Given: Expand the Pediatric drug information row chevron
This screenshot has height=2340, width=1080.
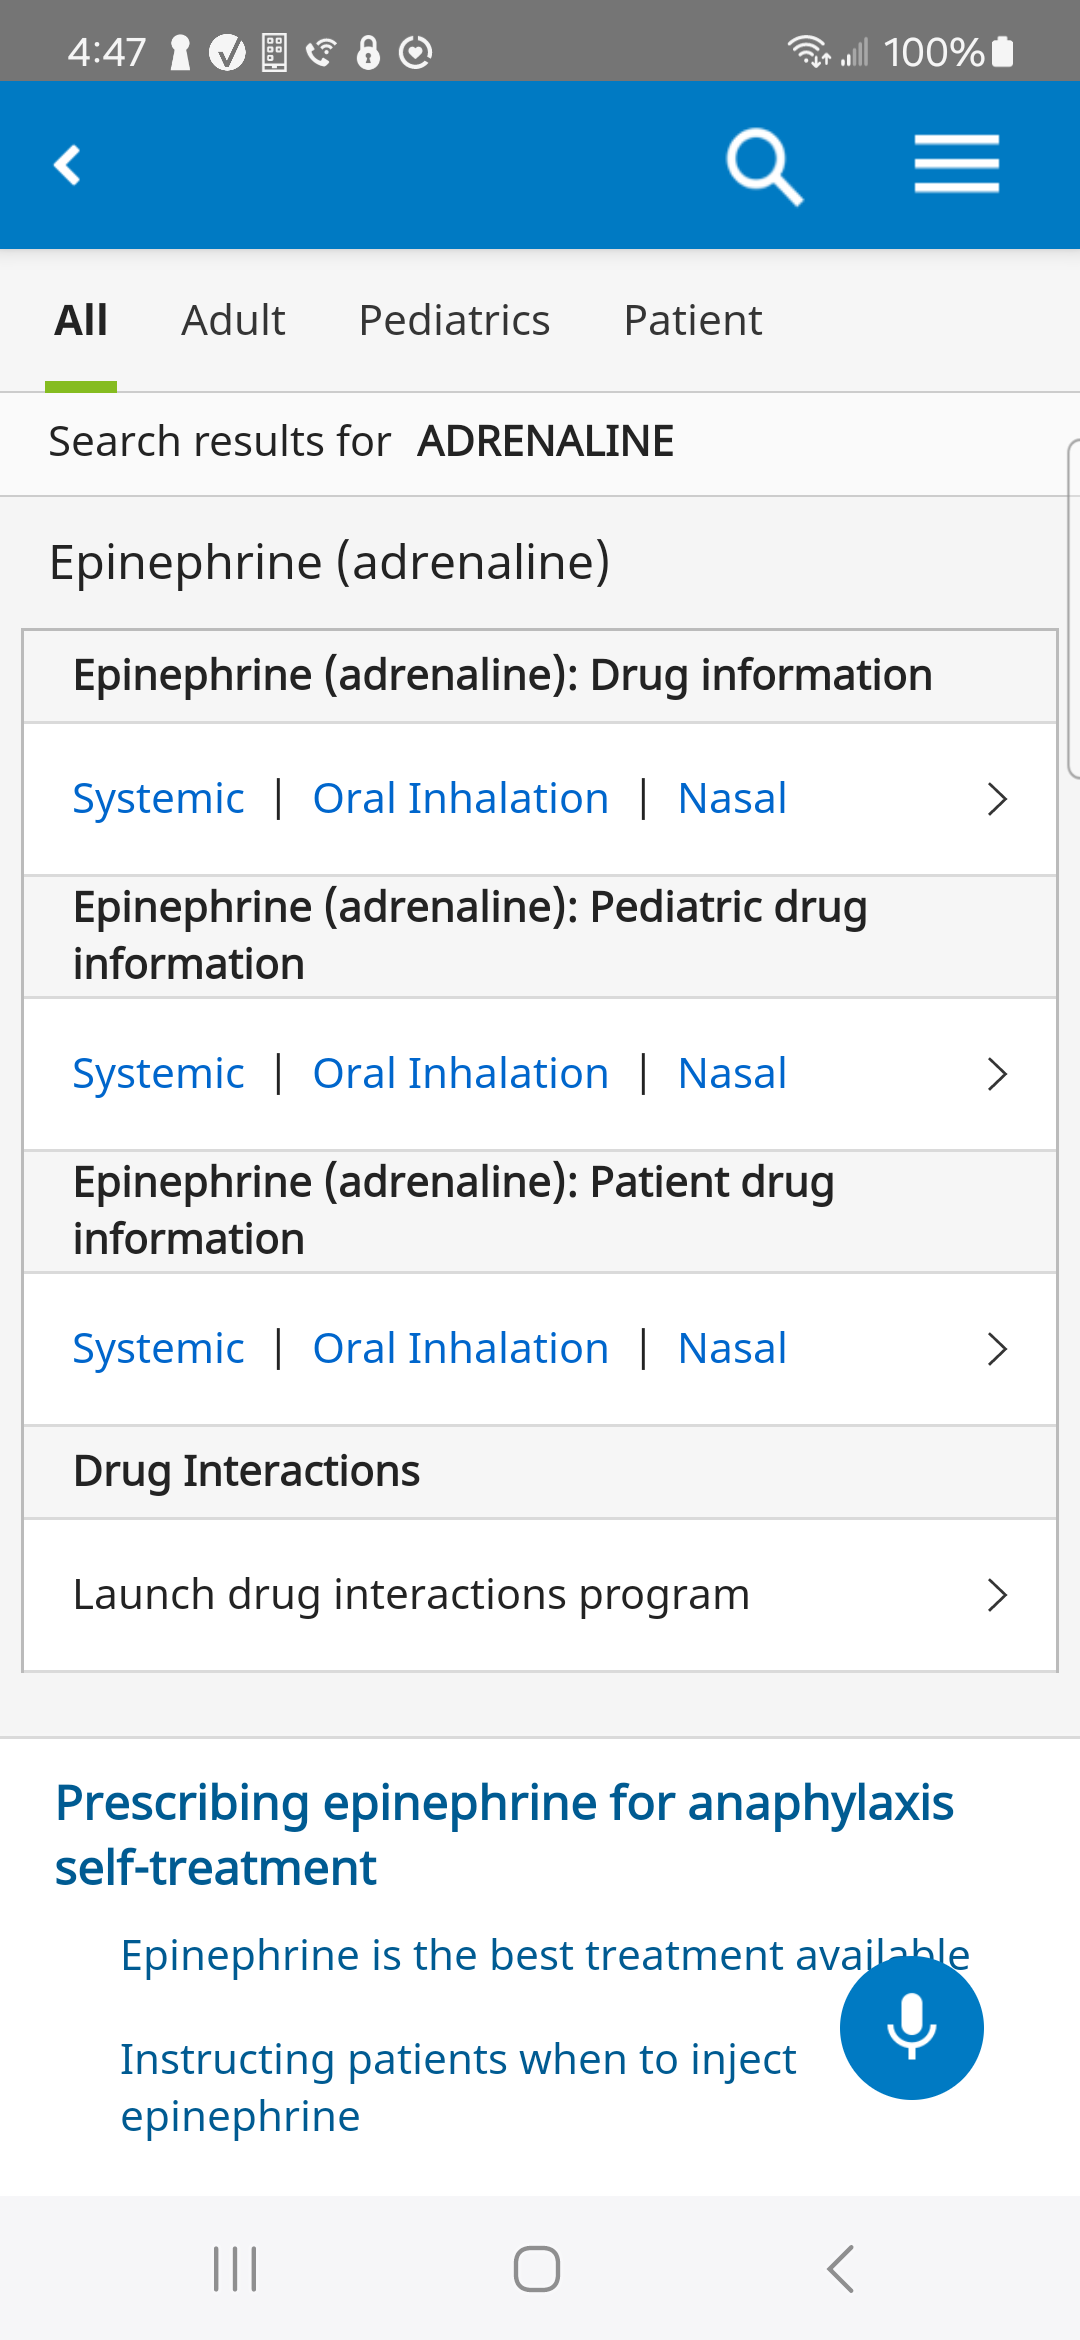Looking at the screenshot, I should click(x=996, y=1074).
